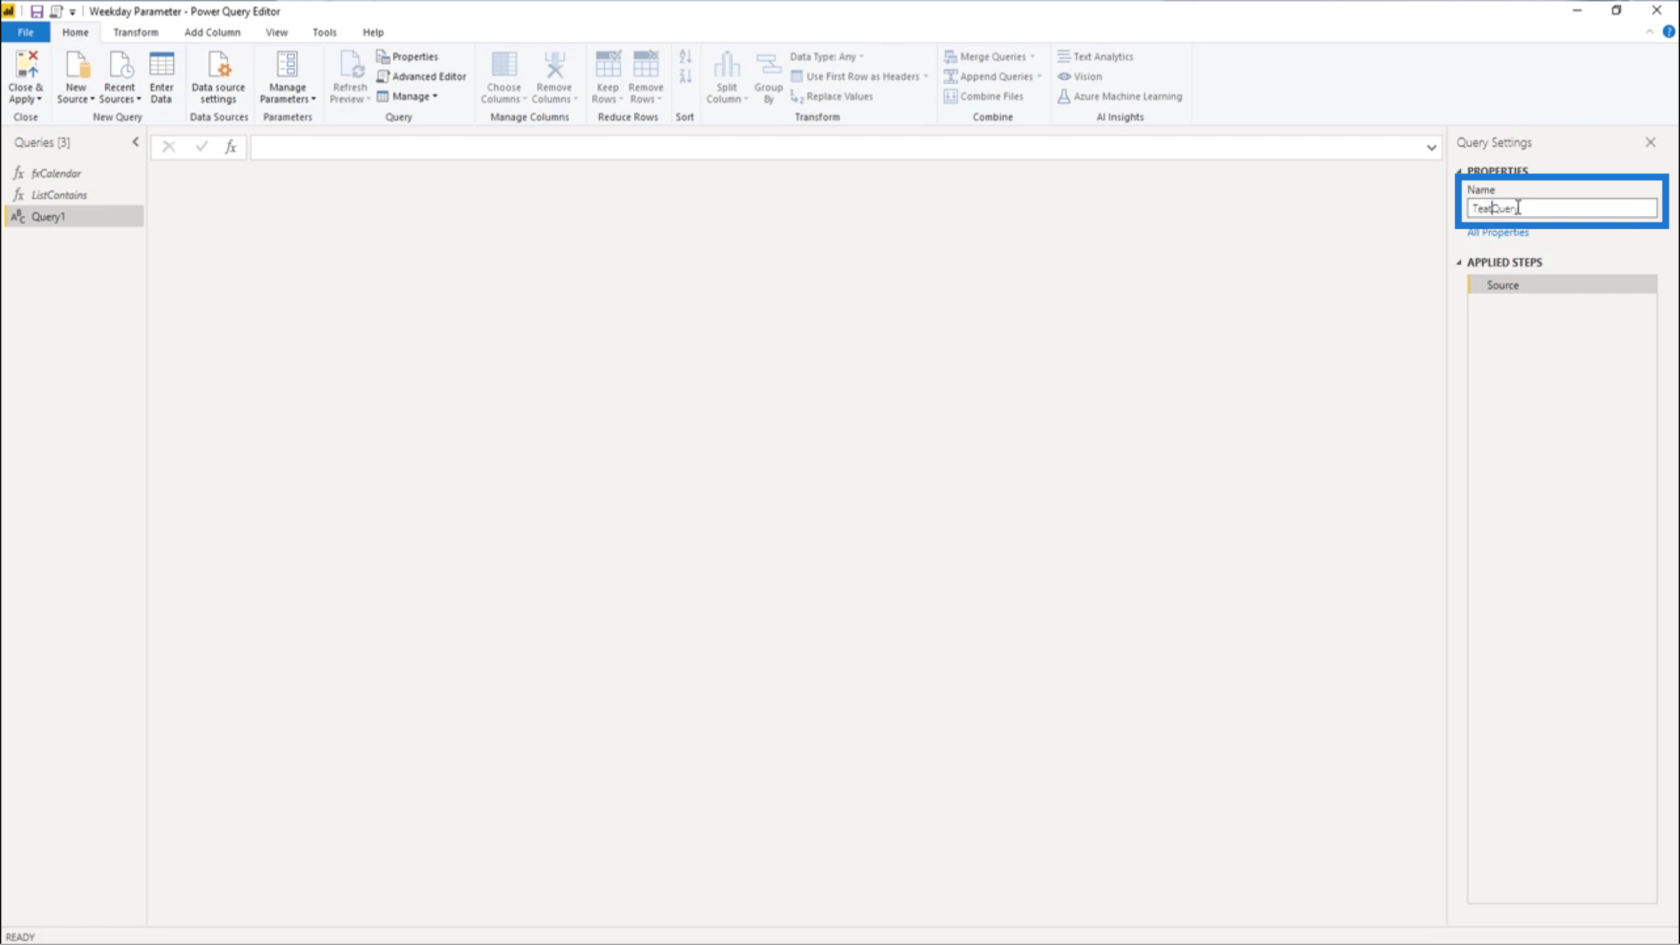Sort descending icon in ribbon

pos(685,77)
